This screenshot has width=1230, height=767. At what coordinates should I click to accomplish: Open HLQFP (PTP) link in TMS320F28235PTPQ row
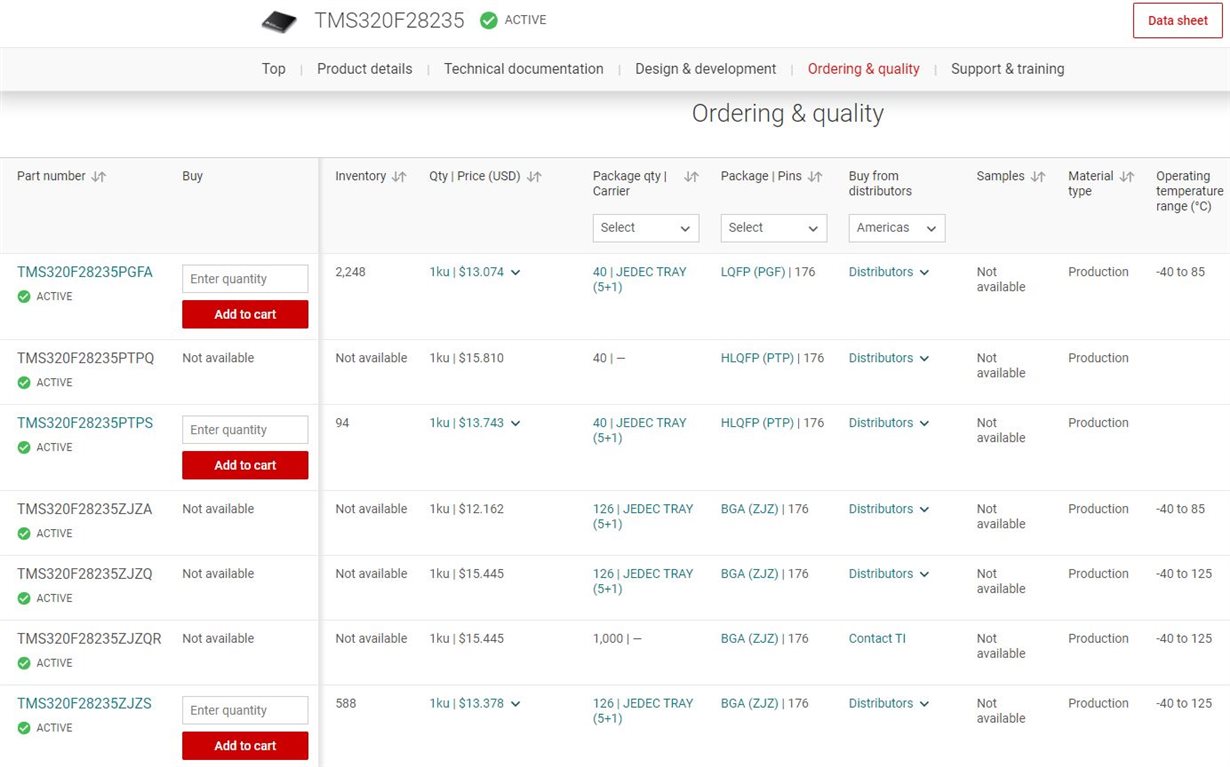757,358
